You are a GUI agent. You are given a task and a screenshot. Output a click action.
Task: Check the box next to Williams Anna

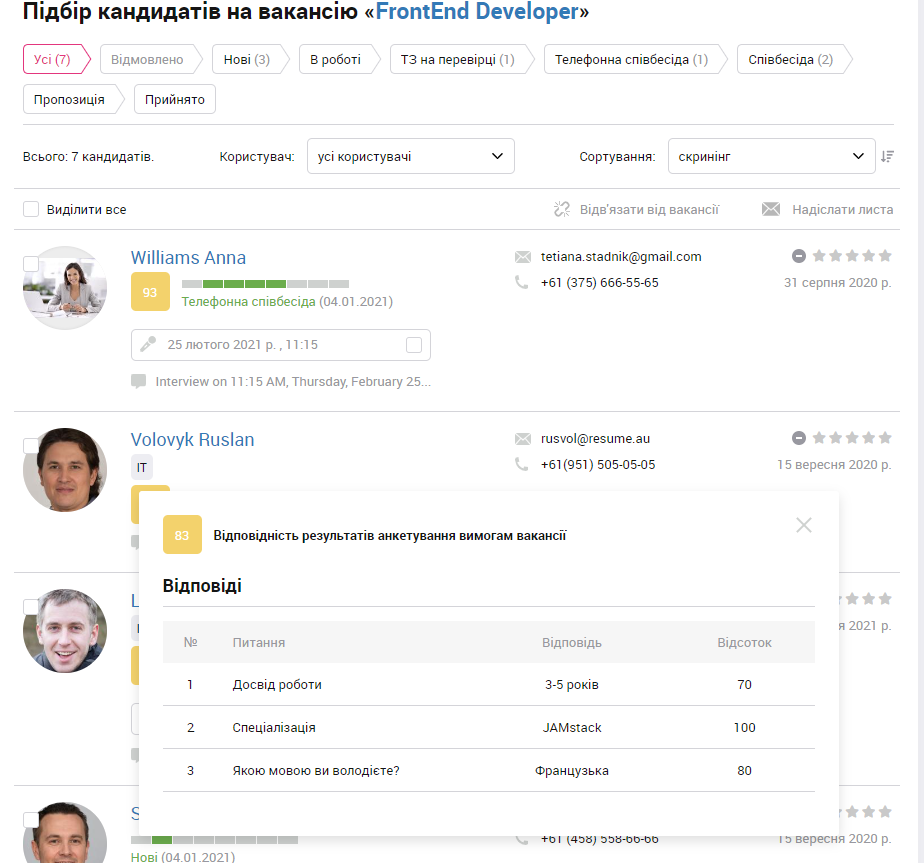(31, 263)
